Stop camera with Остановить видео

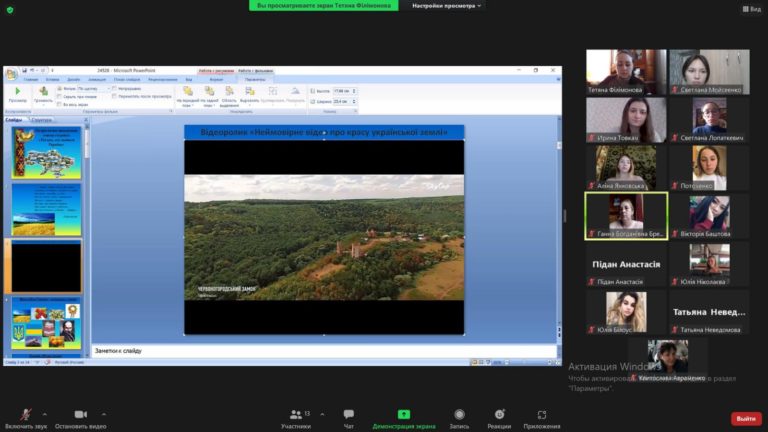(79, 416)
